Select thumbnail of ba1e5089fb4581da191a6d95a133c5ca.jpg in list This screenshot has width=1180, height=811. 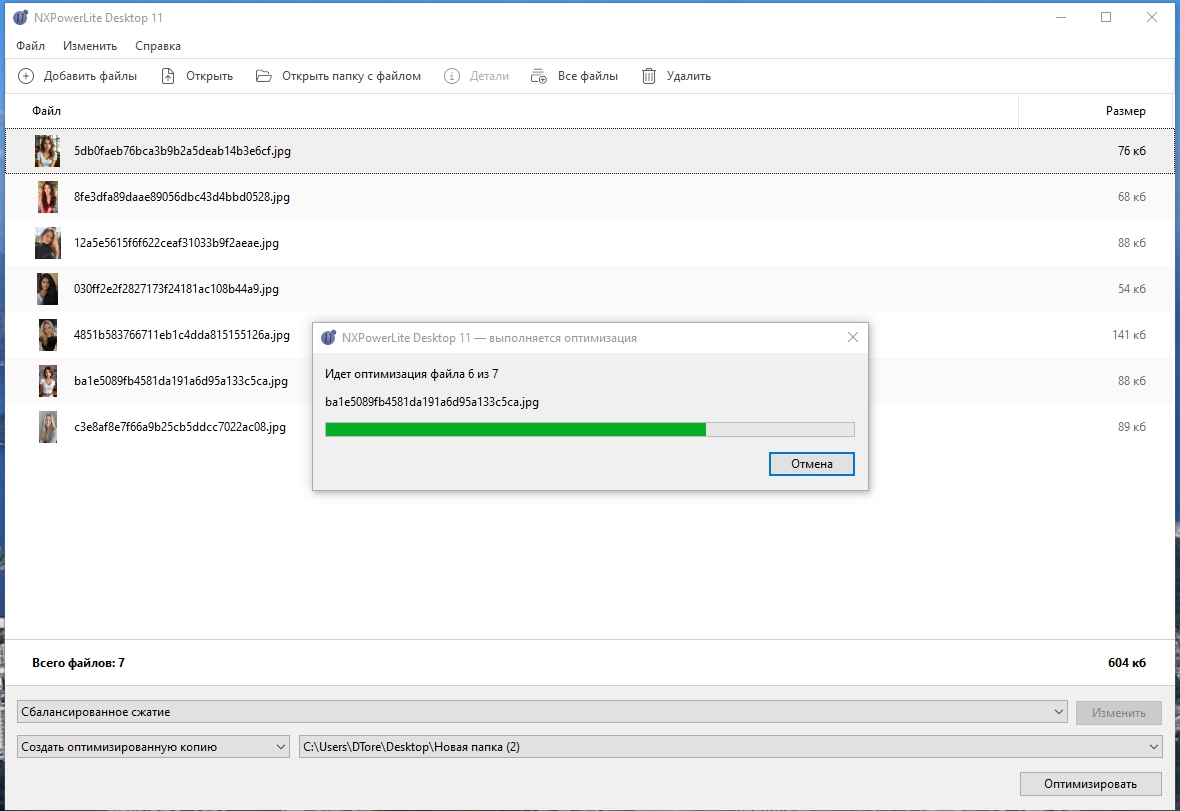point(47,381)
